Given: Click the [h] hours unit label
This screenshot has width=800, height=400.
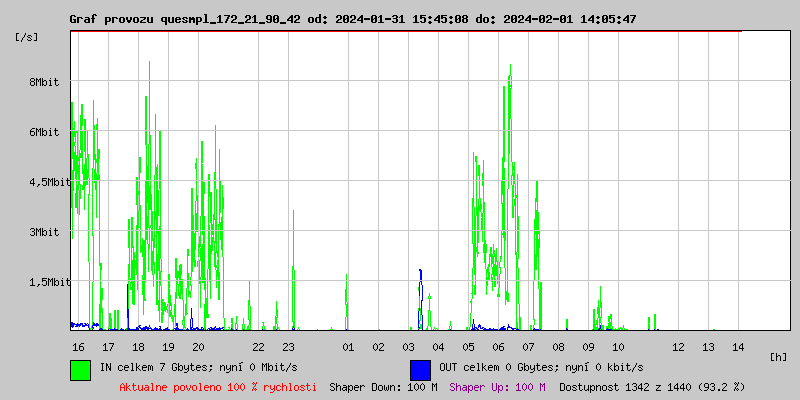Looking at the screenshot, I should click(x=778, y=356).
